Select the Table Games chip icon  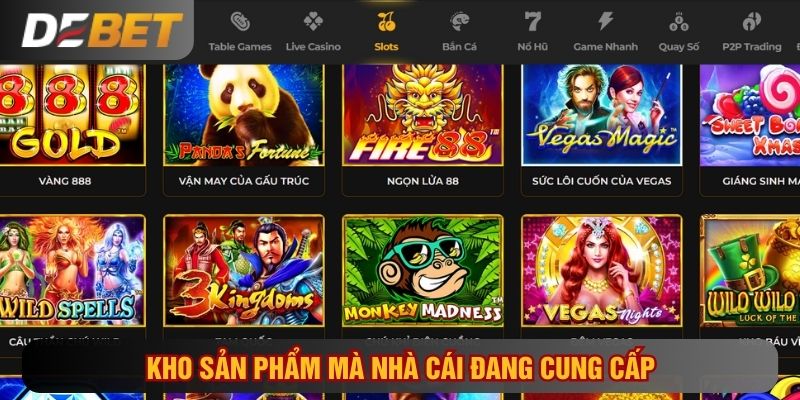click(240, 21)
